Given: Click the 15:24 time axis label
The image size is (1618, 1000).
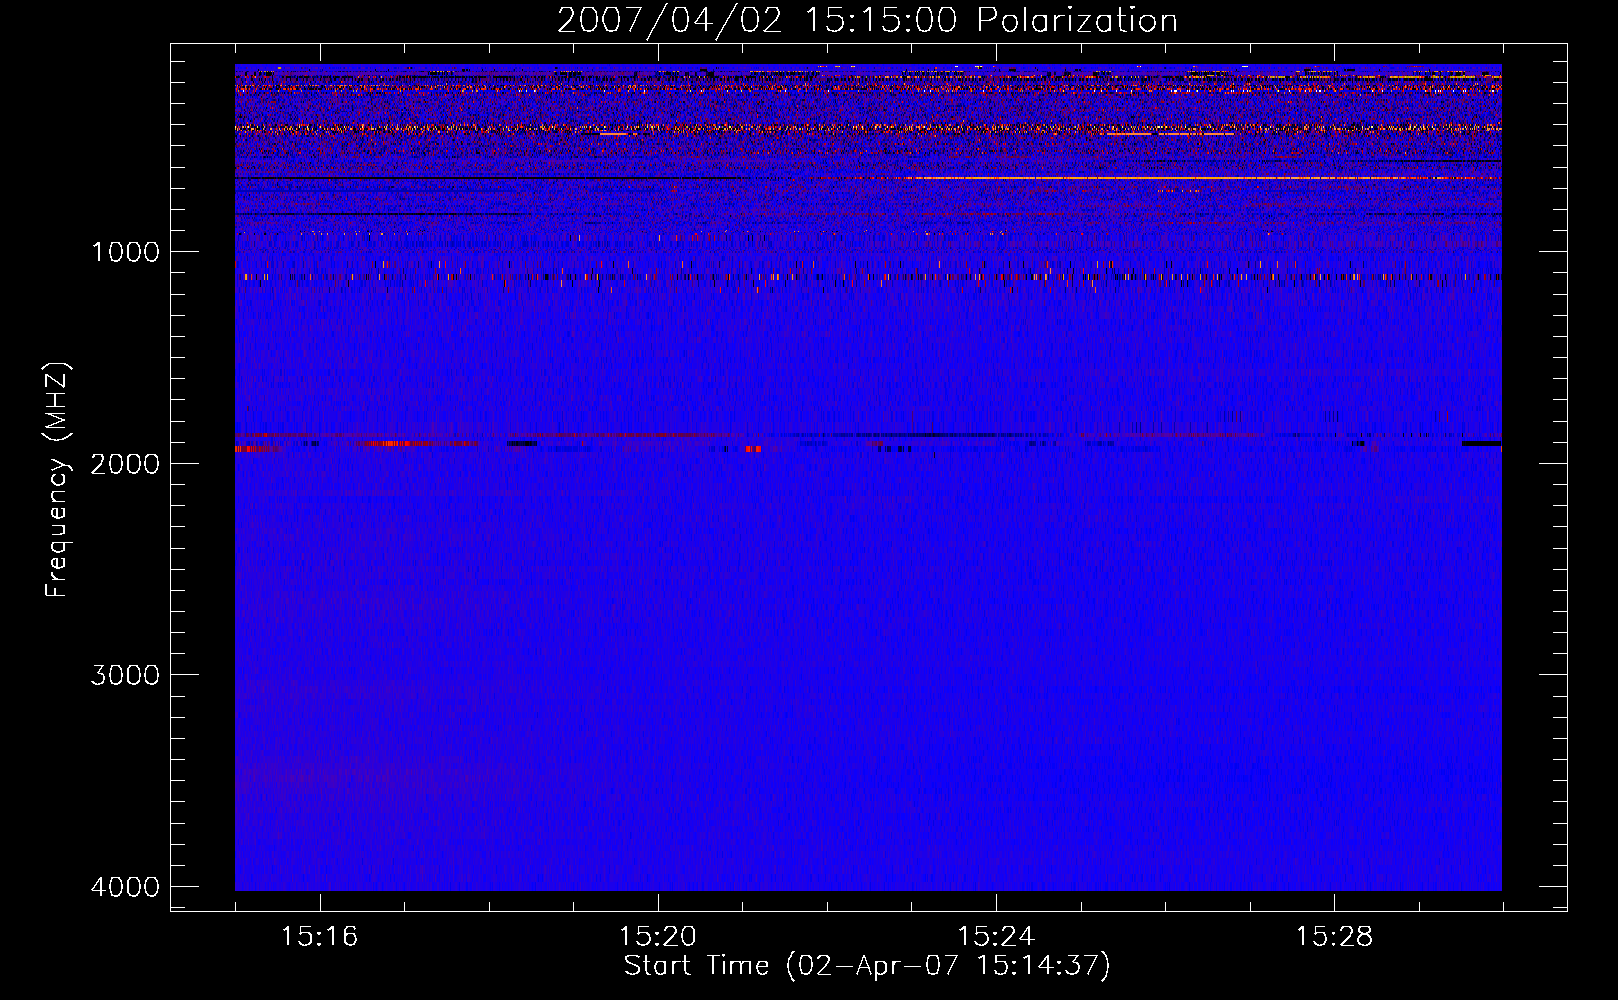Looking at the screenshot, I should point(996,936).
